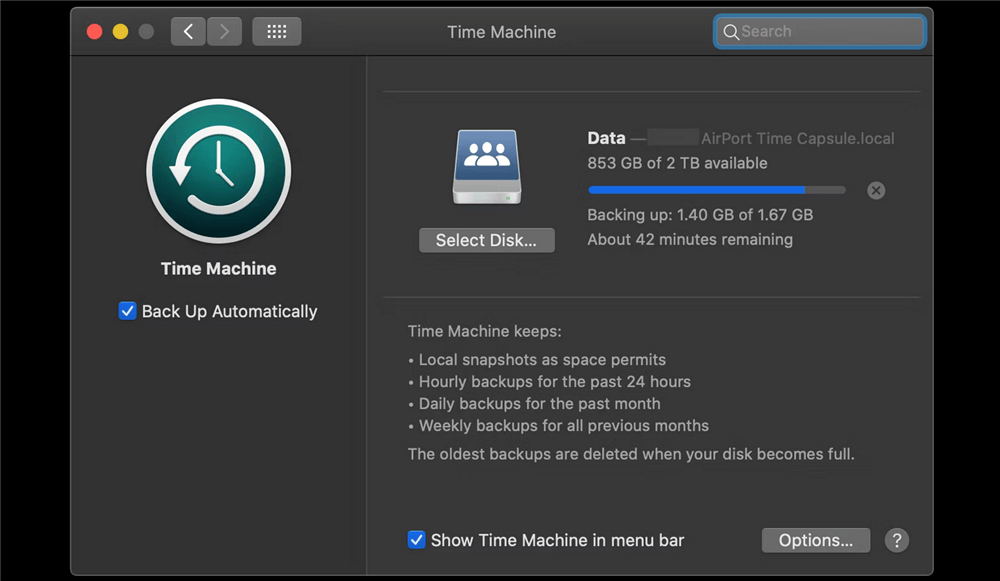Disable Back Up Automatically checkbox
The height and width of the screenshot is (581, 1000).
(x=127, y=311)
